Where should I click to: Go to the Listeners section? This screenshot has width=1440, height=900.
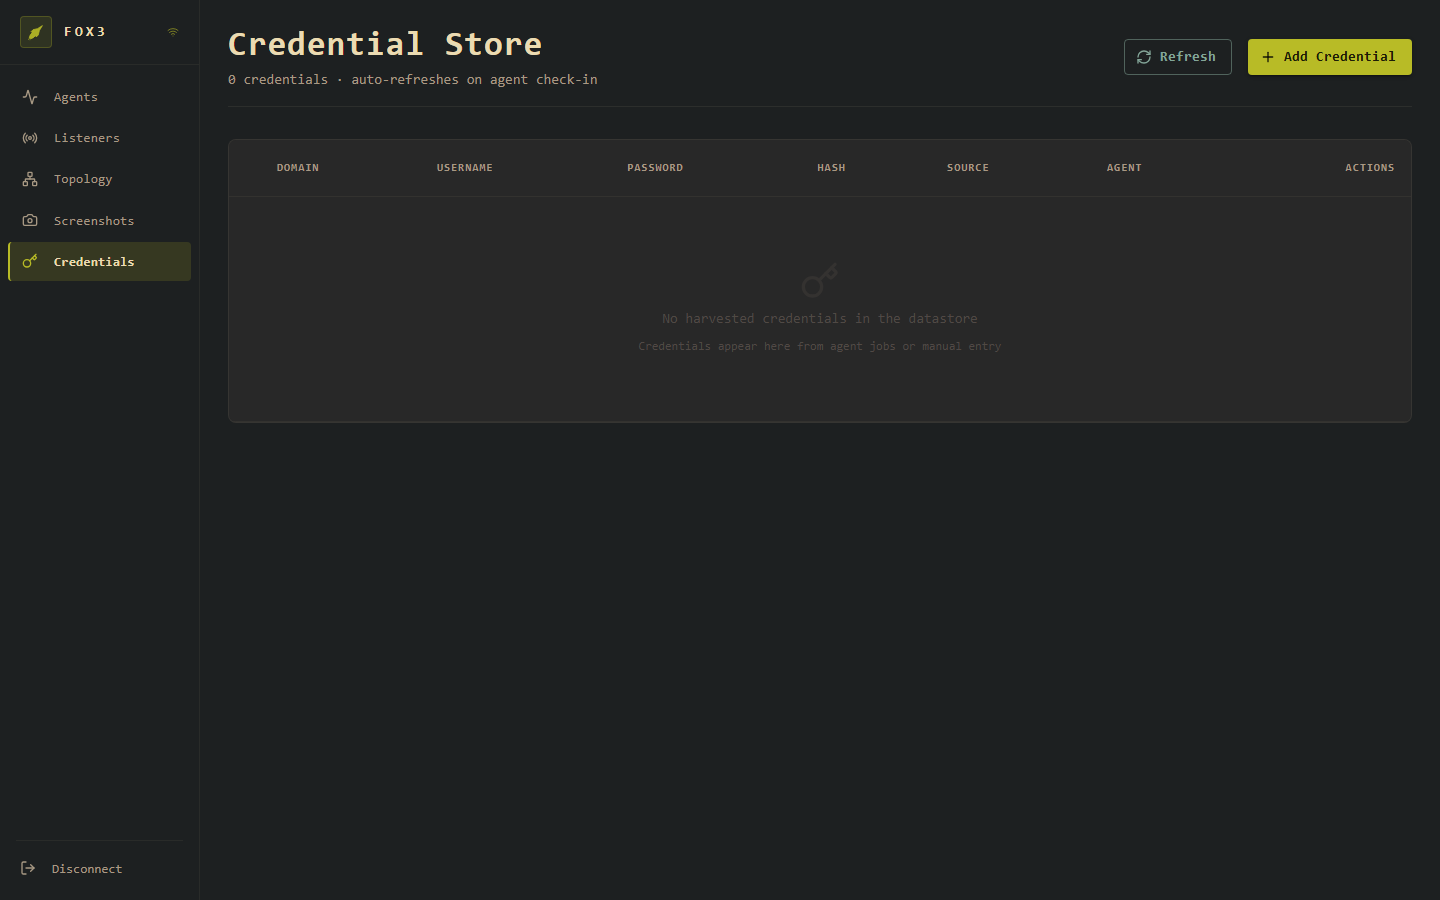99,138
